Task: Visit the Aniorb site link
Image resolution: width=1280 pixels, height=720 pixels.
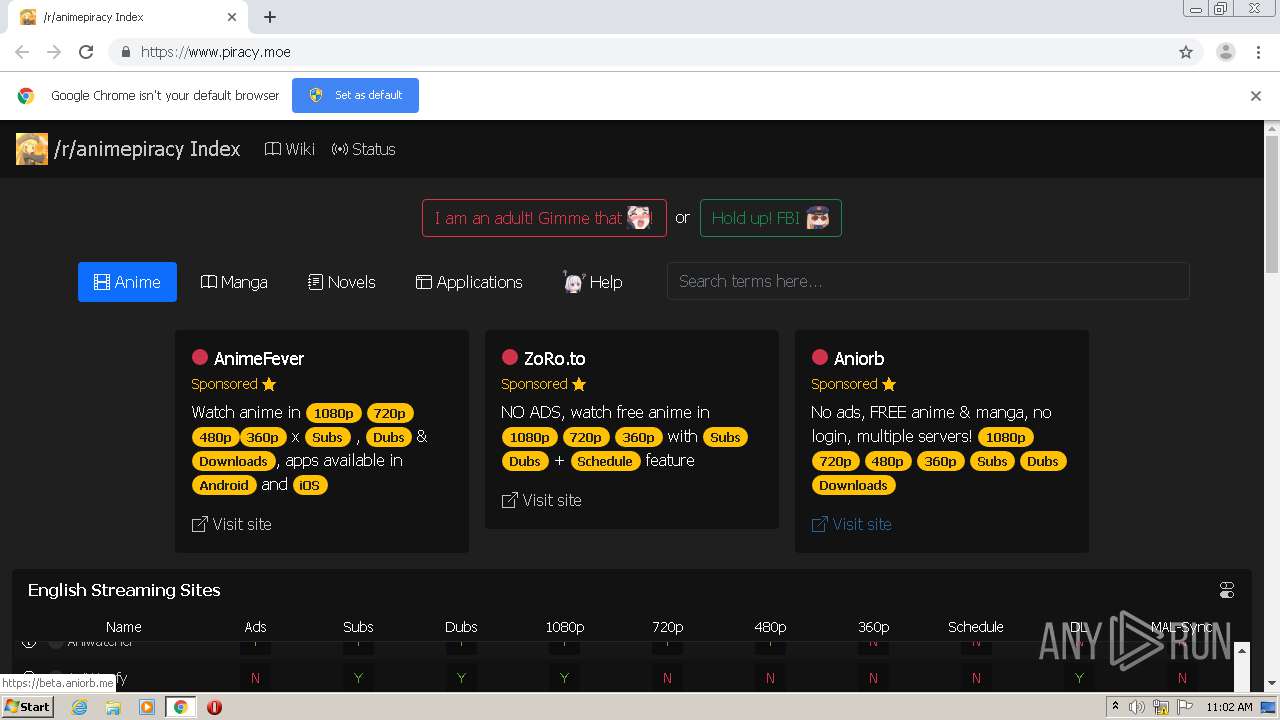Action: coord(851,524)
